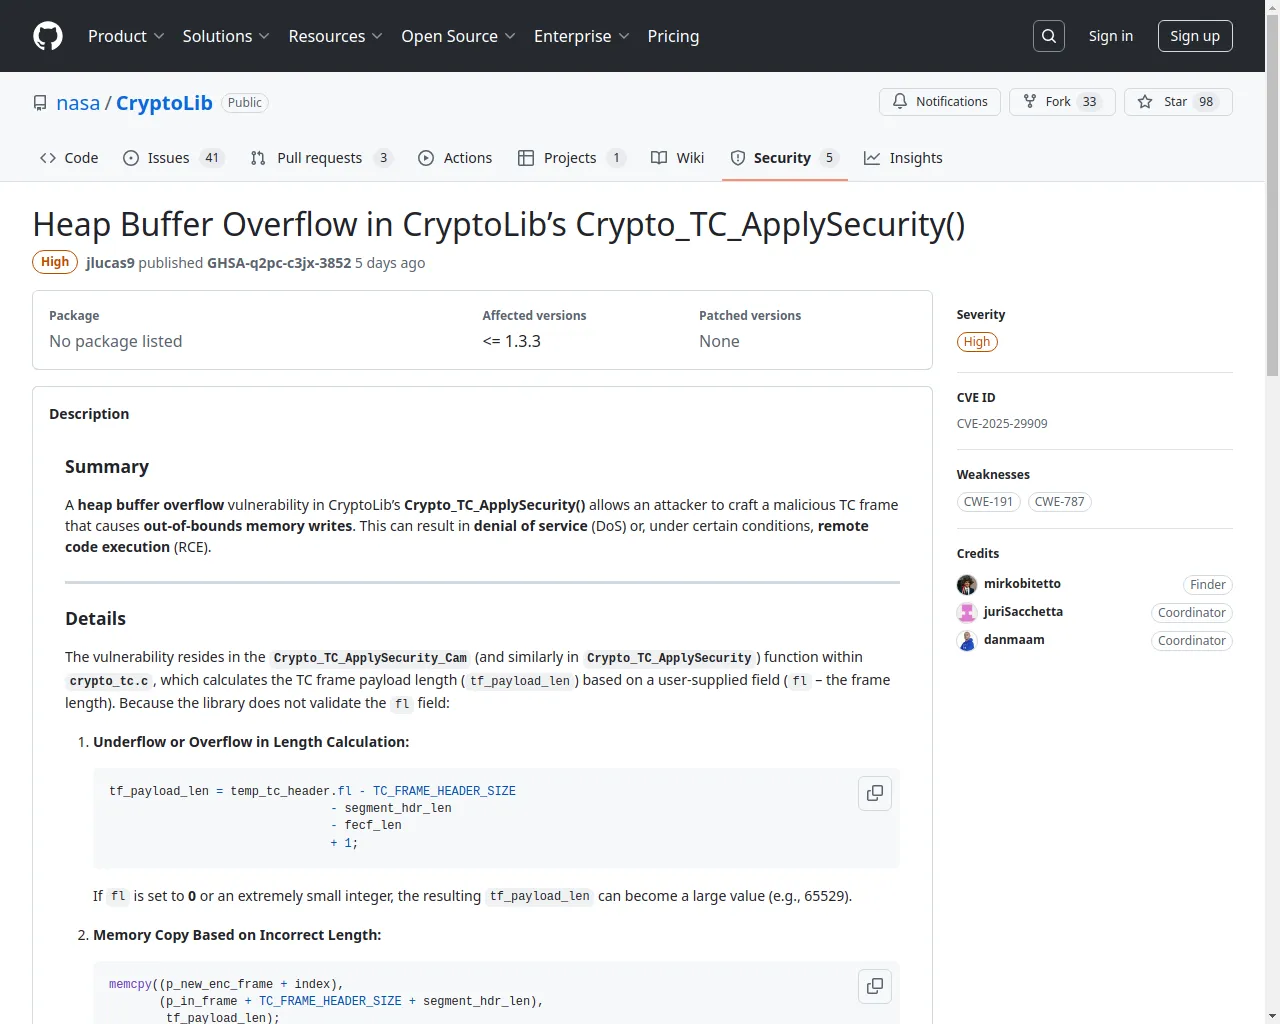
Task: Click juriSacchetta's avatar
Action: click(x=967, y=612)
